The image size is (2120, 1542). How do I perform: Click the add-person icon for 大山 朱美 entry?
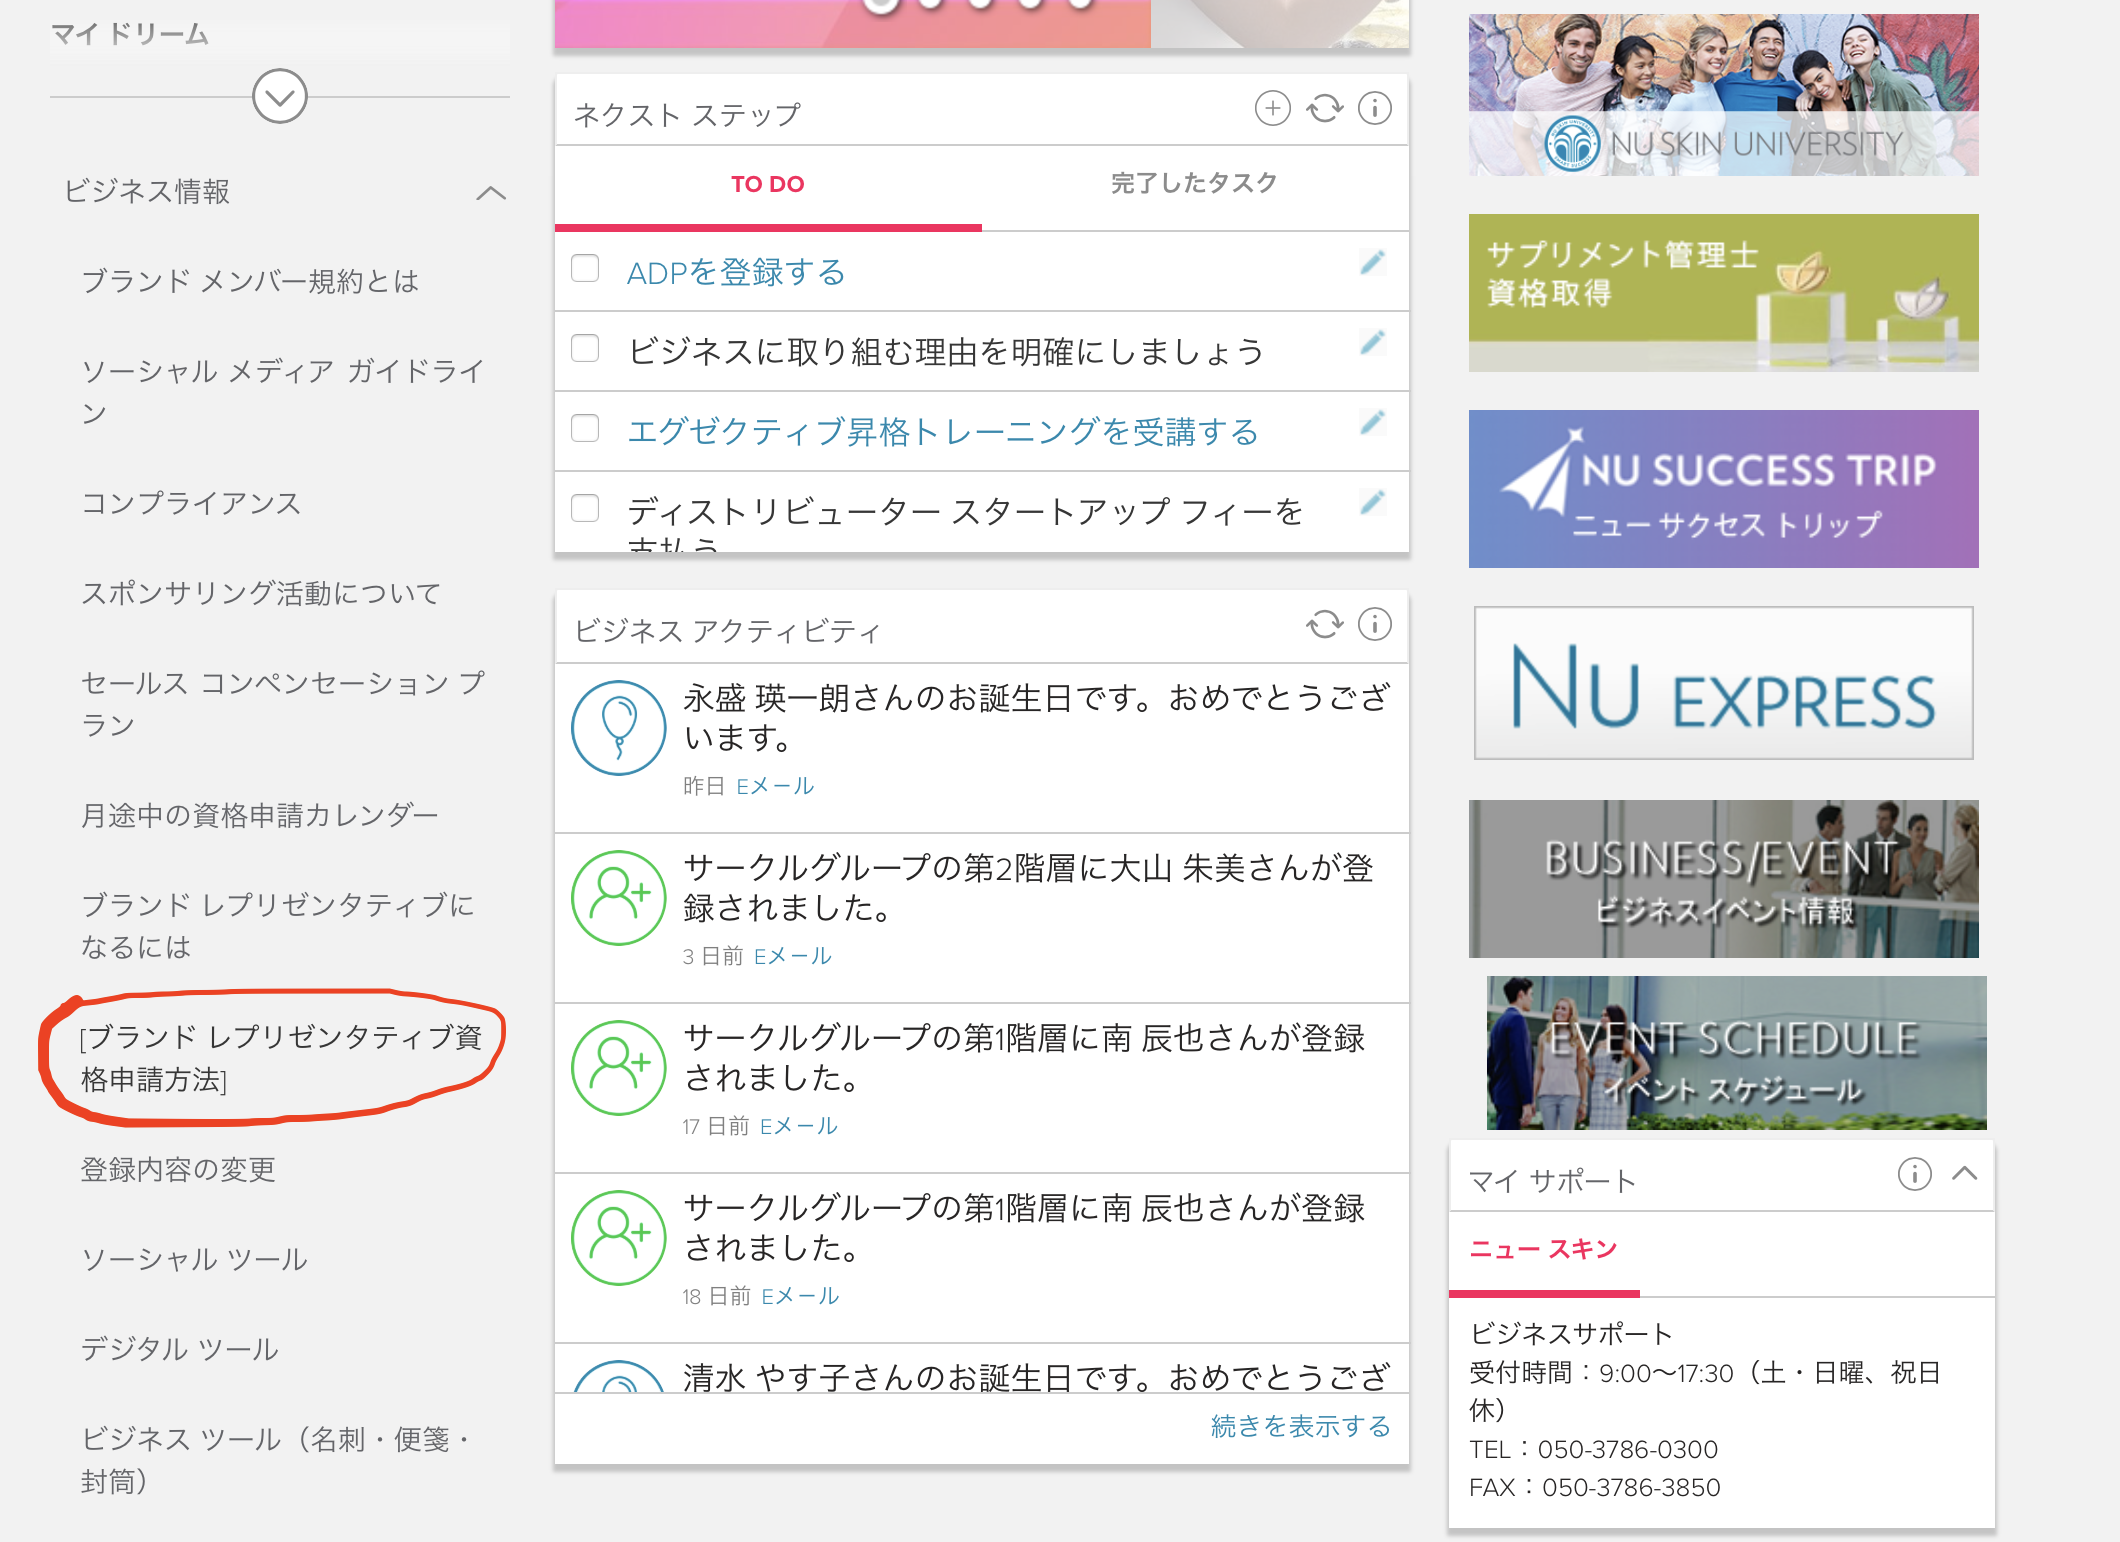point(619,898)
